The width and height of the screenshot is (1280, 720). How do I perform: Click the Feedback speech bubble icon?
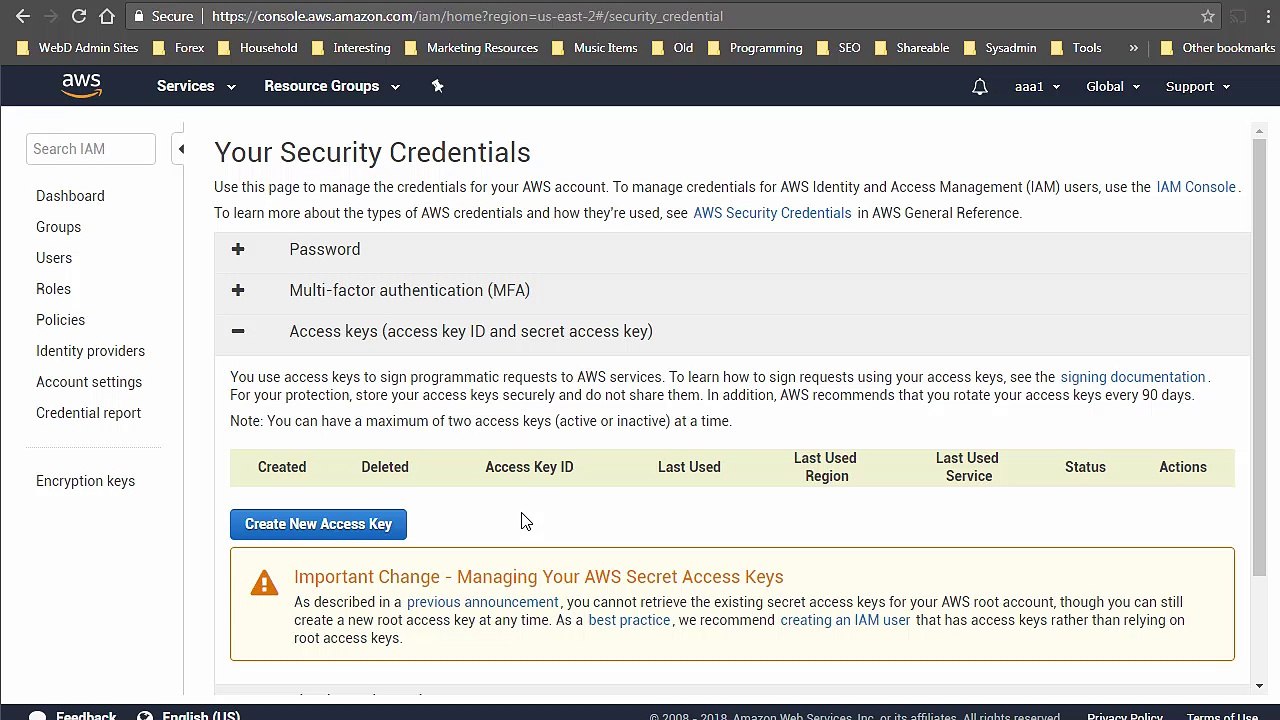pyautogui.click(x=37, y=716)
